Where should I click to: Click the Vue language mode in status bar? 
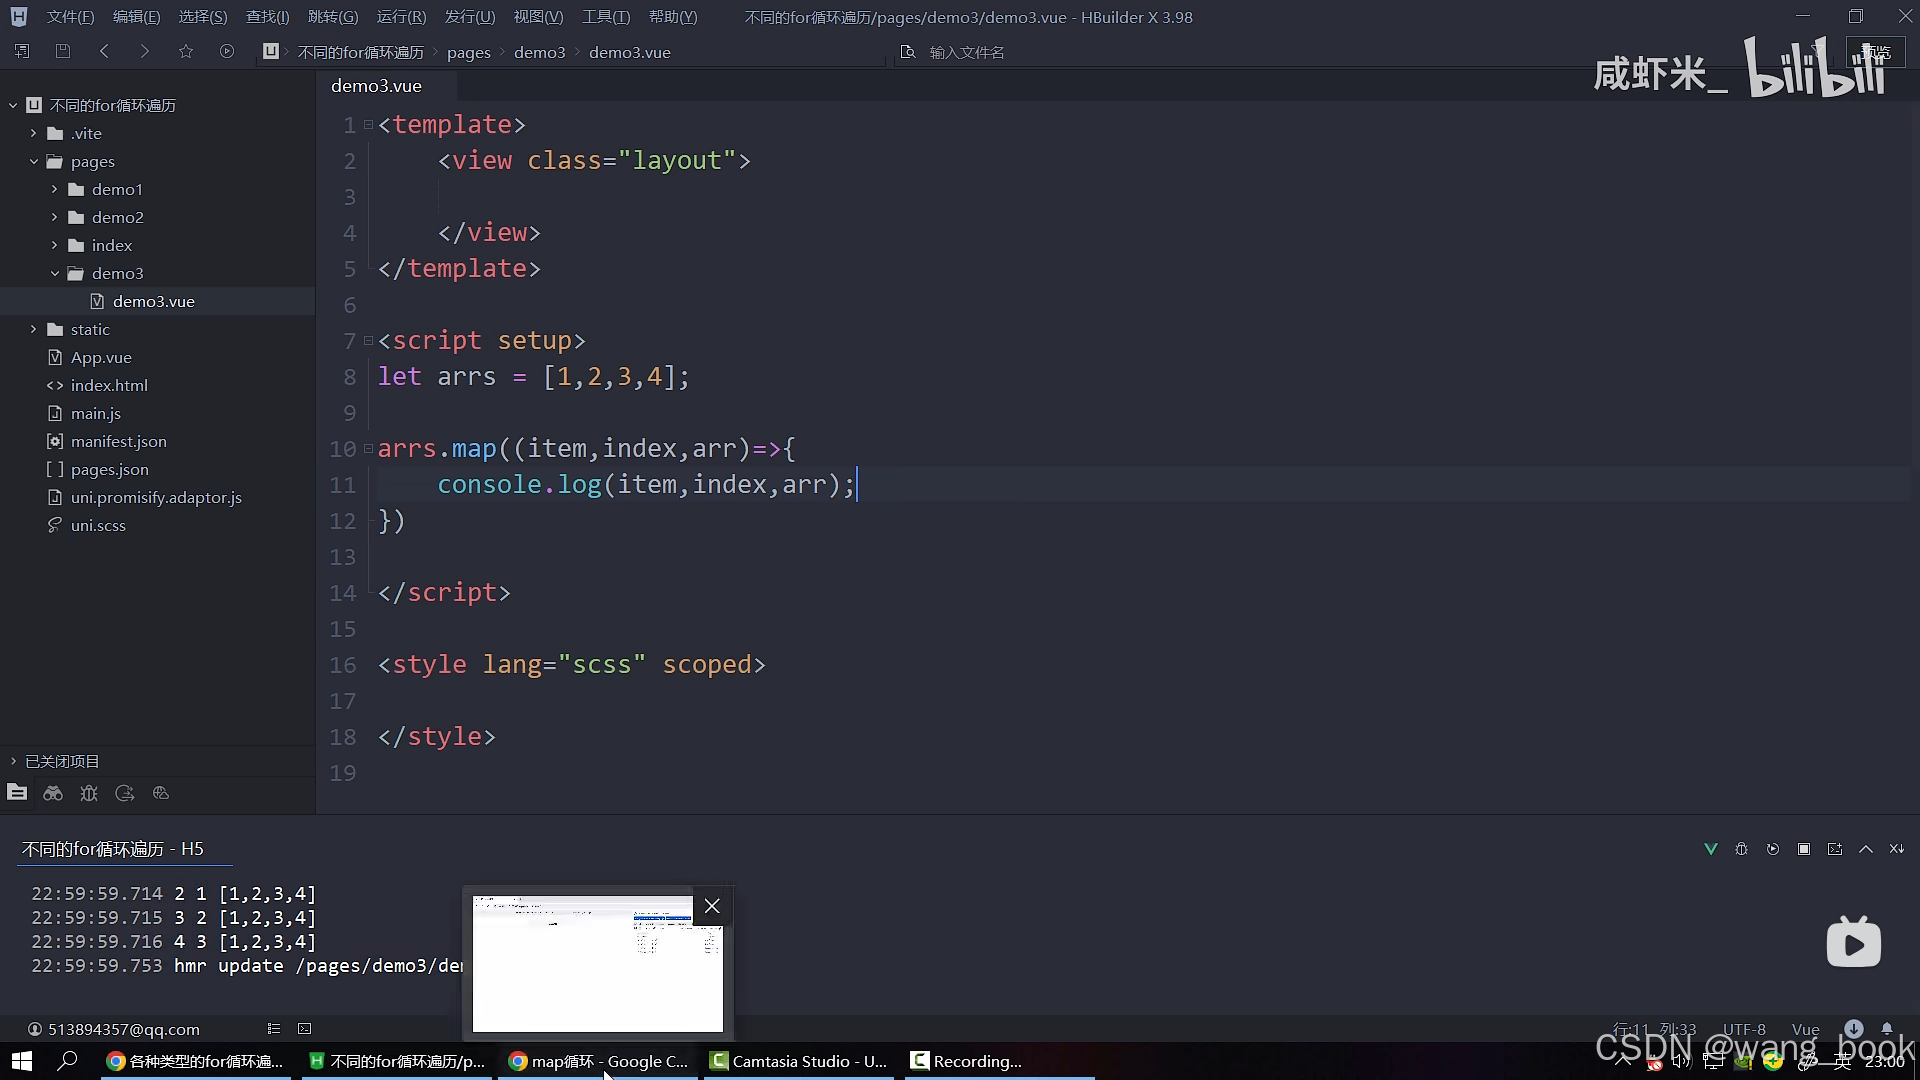pos(1805,1029)
